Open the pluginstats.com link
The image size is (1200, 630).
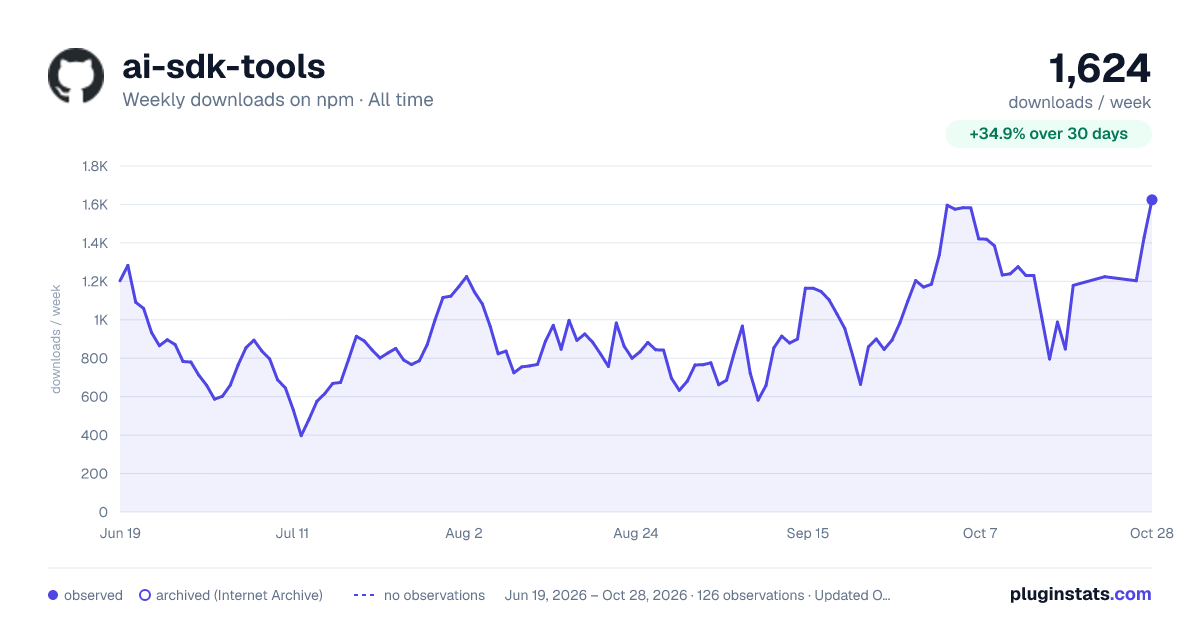[x=1080, y=594]
